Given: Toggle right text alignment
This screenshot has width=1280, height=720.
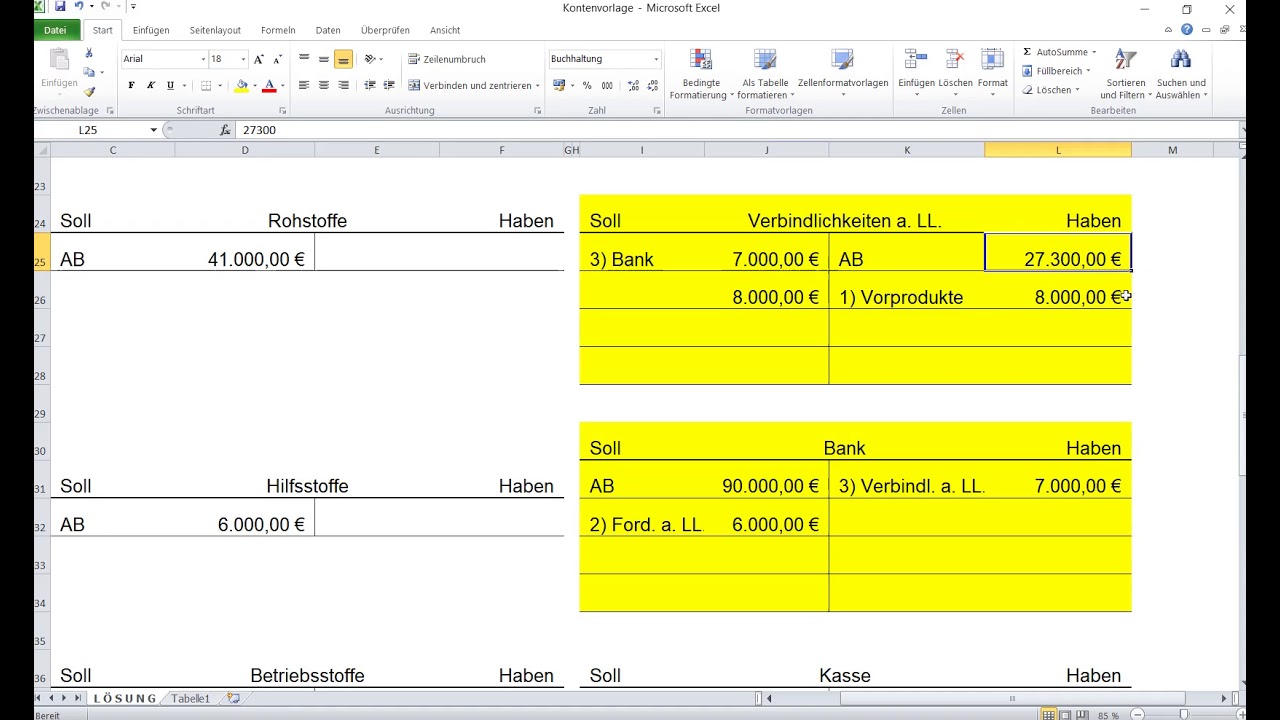Looking at the screenshot, I should click(343, 85).
